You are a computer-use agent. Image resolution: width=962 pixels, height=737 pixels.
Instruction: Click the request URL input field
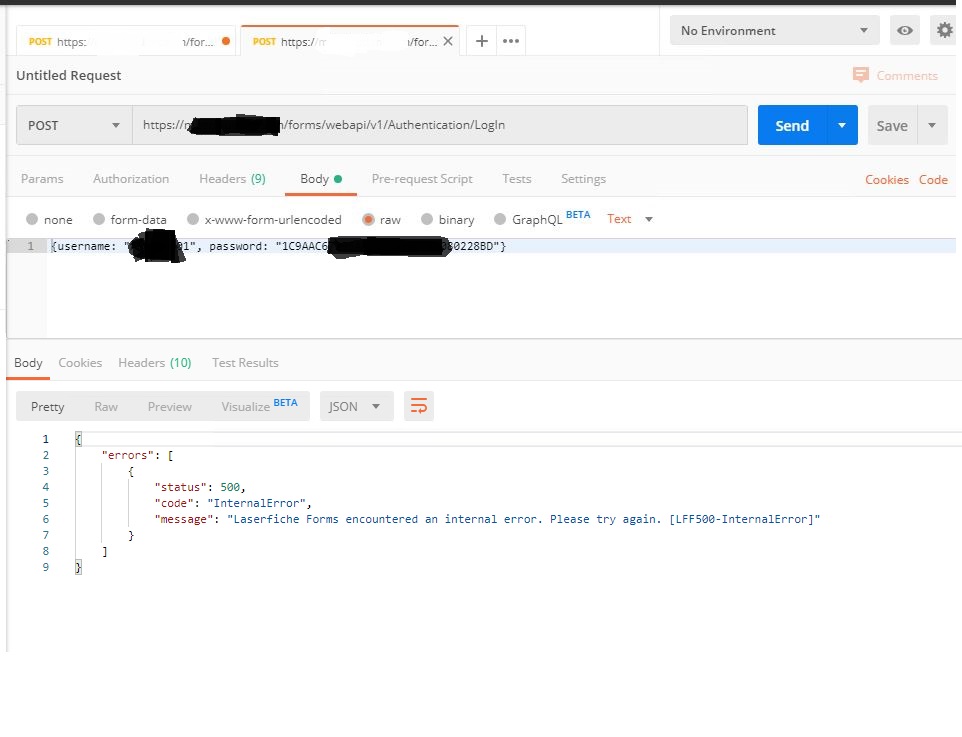tap(440, 126)
